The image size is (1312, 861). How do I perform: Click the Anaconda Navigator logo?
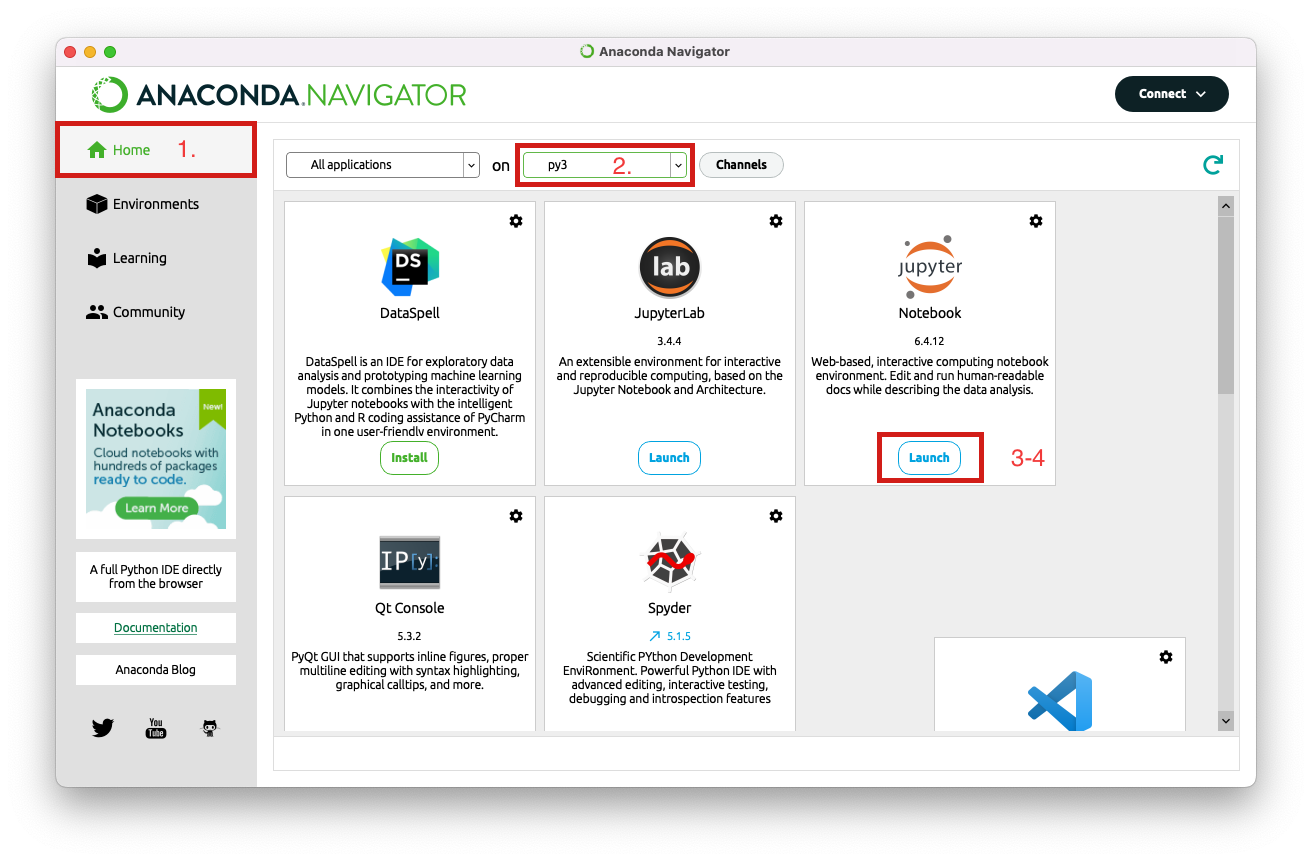coord(279,95)
